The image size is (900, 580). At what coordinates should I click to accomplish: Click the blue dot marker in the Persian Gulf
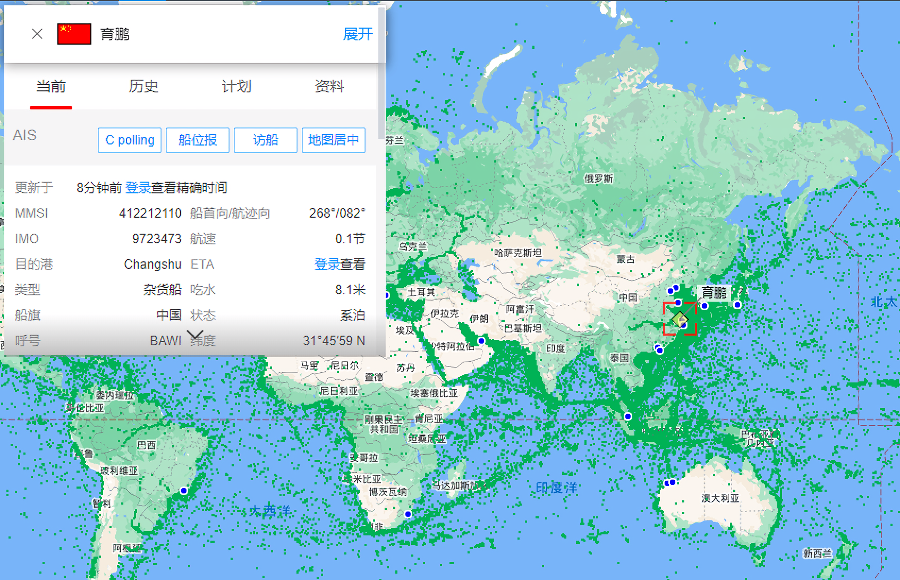480,341
